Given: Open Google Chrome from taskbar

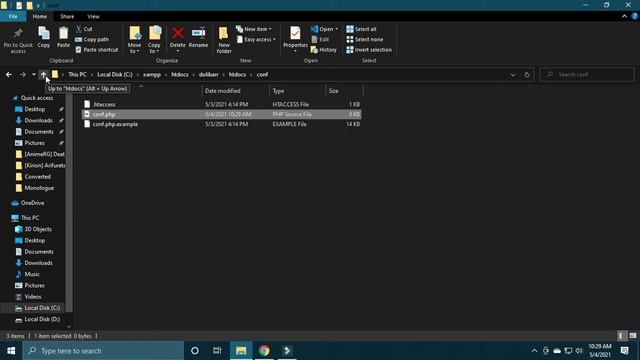Looking at the screenshot, I should coord(264,351).
